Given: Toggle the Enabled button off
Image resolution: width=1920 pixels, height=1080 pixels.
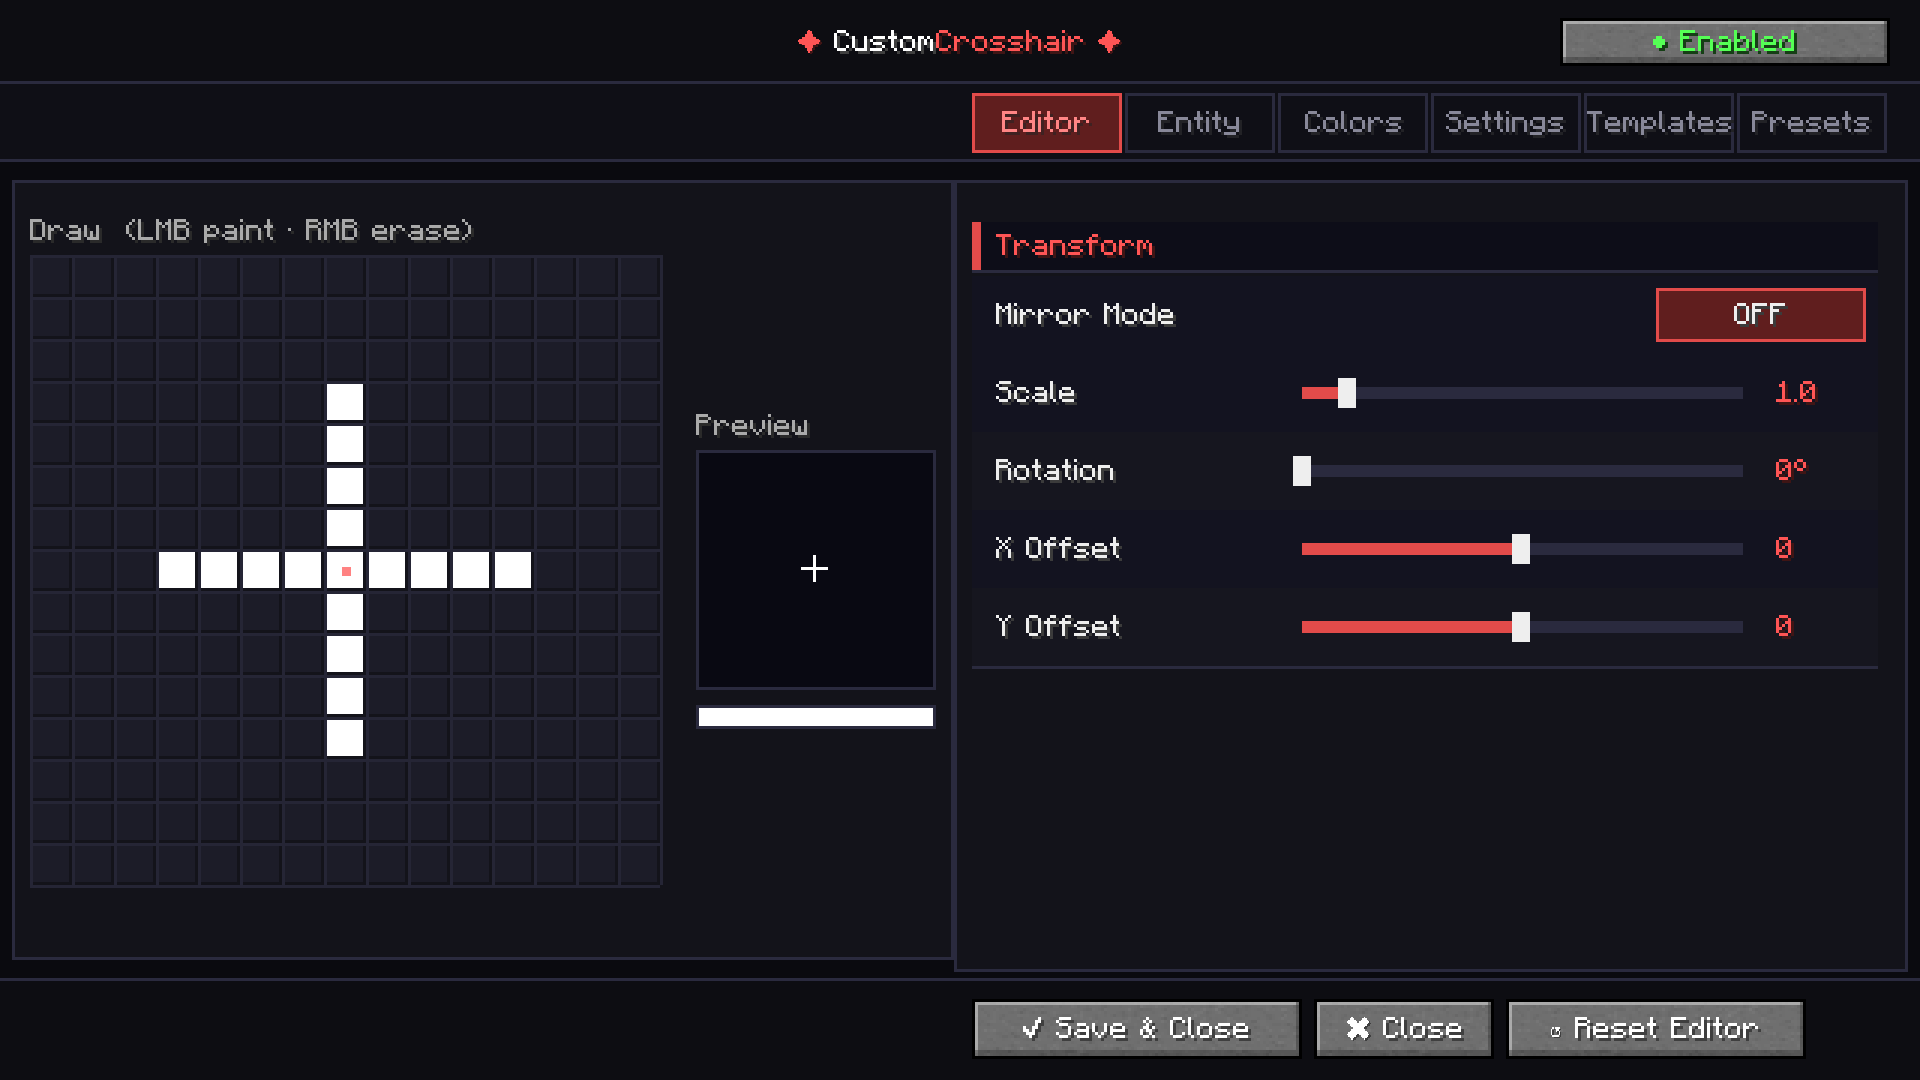Looking at the screenshot, I should (x=1724, y=42).
